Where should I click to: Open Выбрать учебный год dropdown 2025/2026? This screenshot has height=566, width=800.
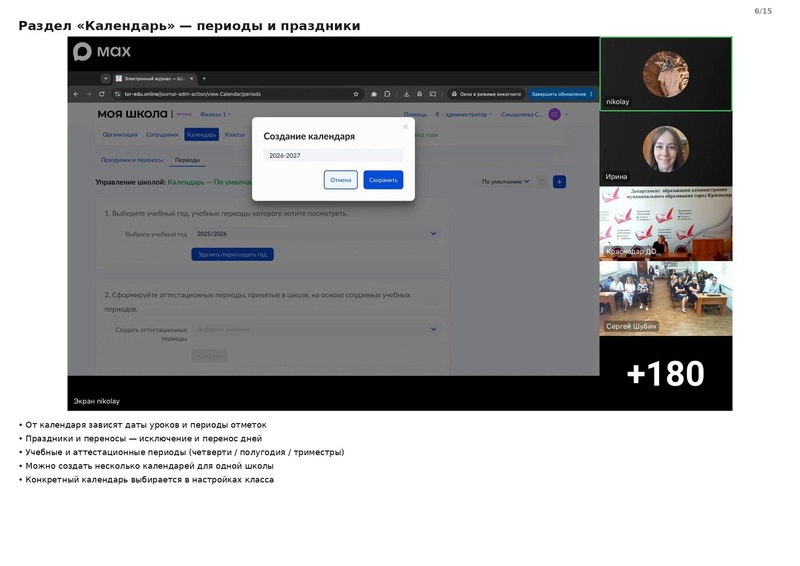[x=316, y=234]
